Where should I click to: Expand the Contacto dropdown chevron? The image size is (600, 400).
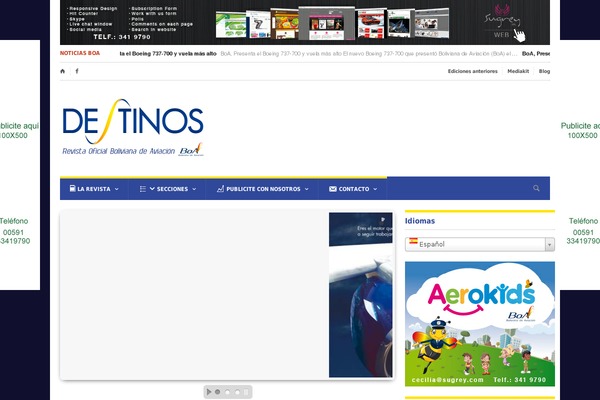point(375,189)
